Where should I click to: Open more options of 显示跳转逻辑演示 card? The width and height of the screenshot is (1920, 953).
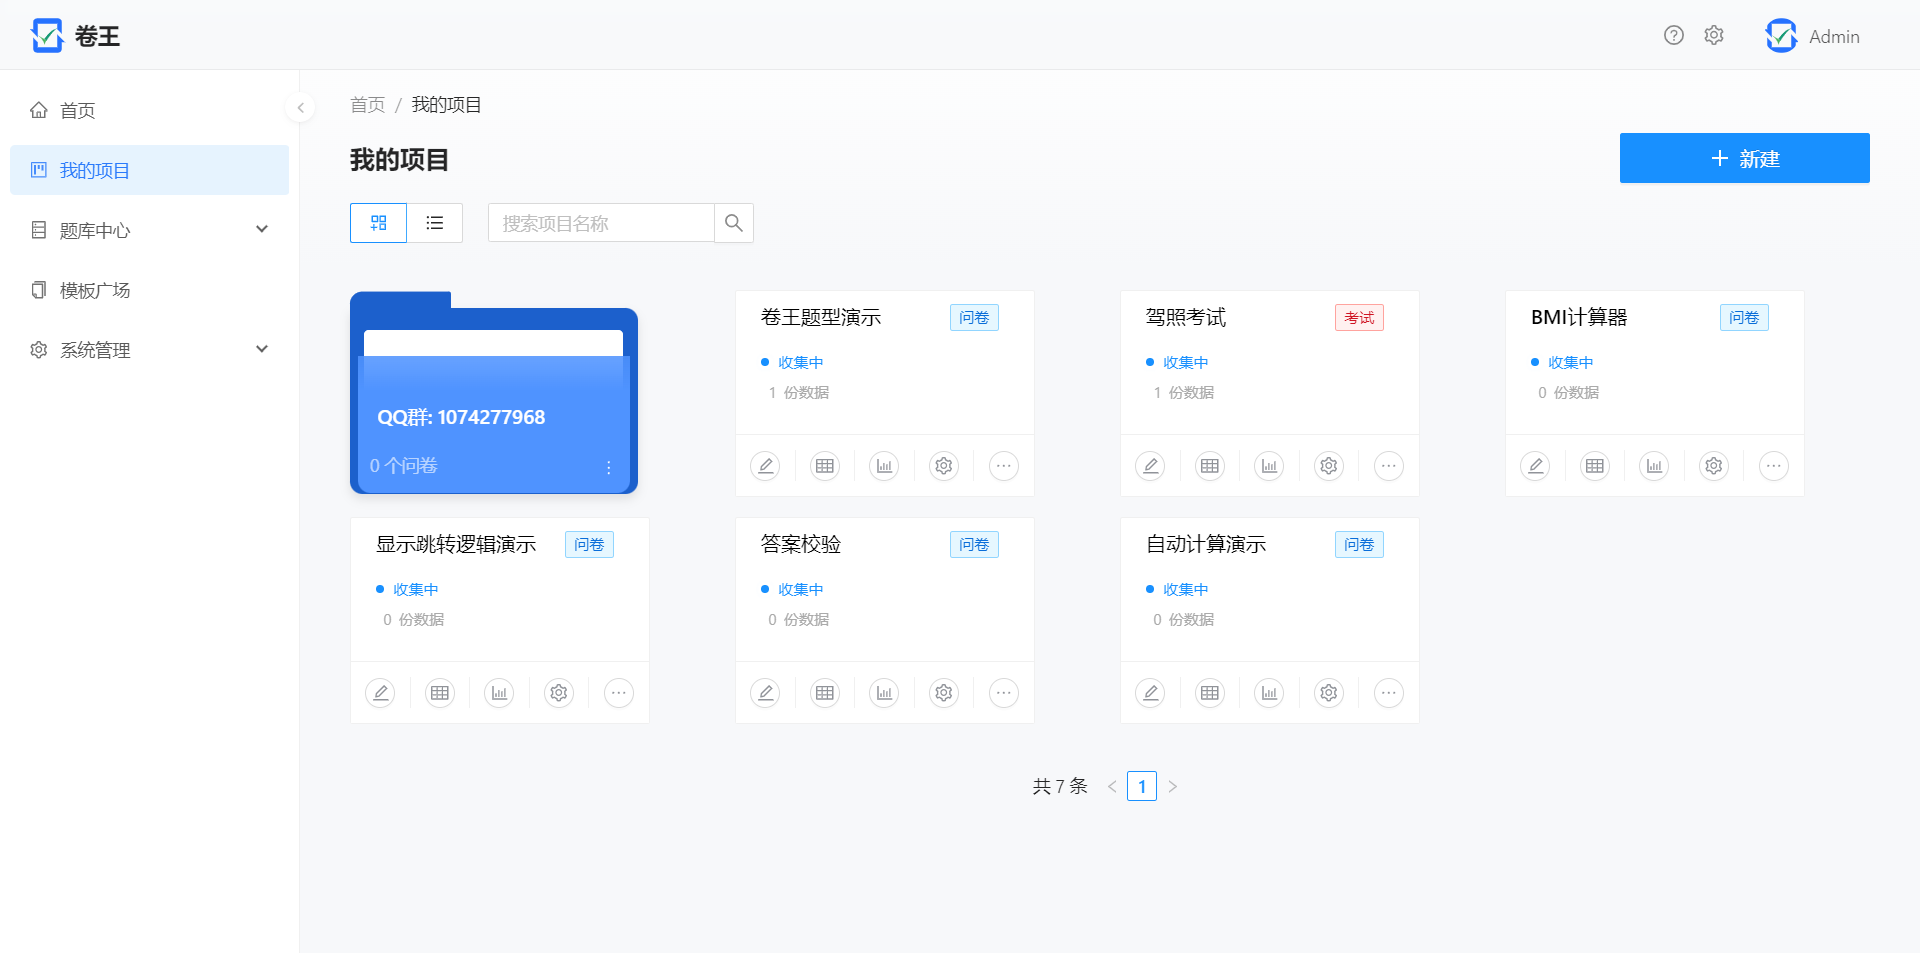tap(619, 693)
